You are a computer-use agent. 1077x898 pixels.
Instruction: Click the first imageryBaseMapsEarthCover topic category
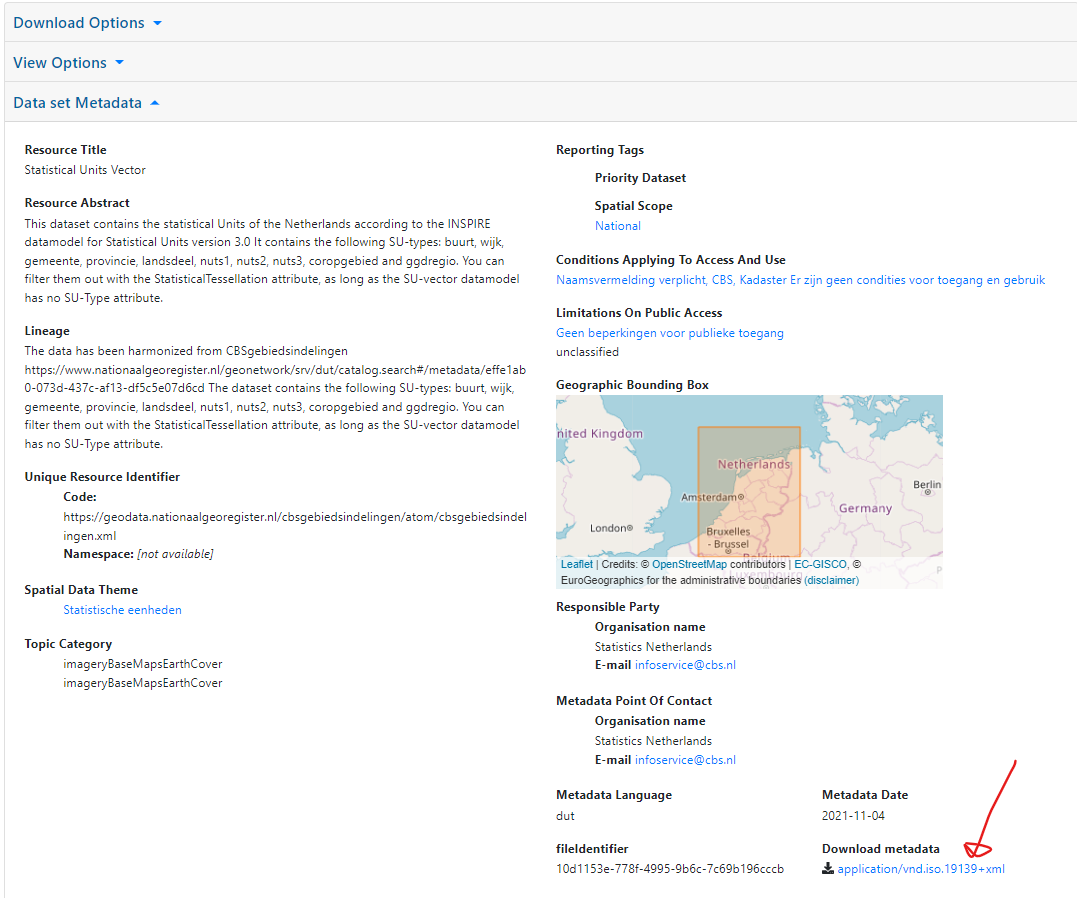(x=143, y=664)
